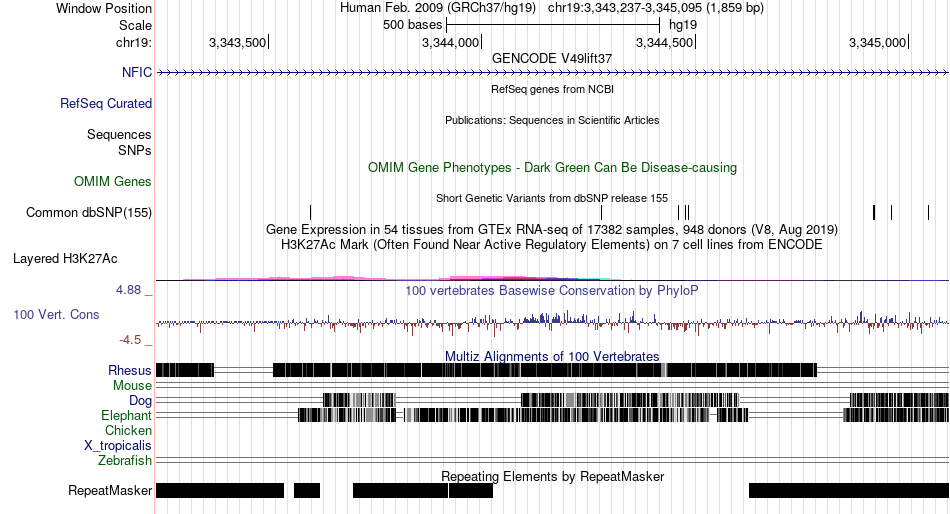Click the Short Genetic Variants dbSNP title
This screenshot has height=514, width=950.
552,198
